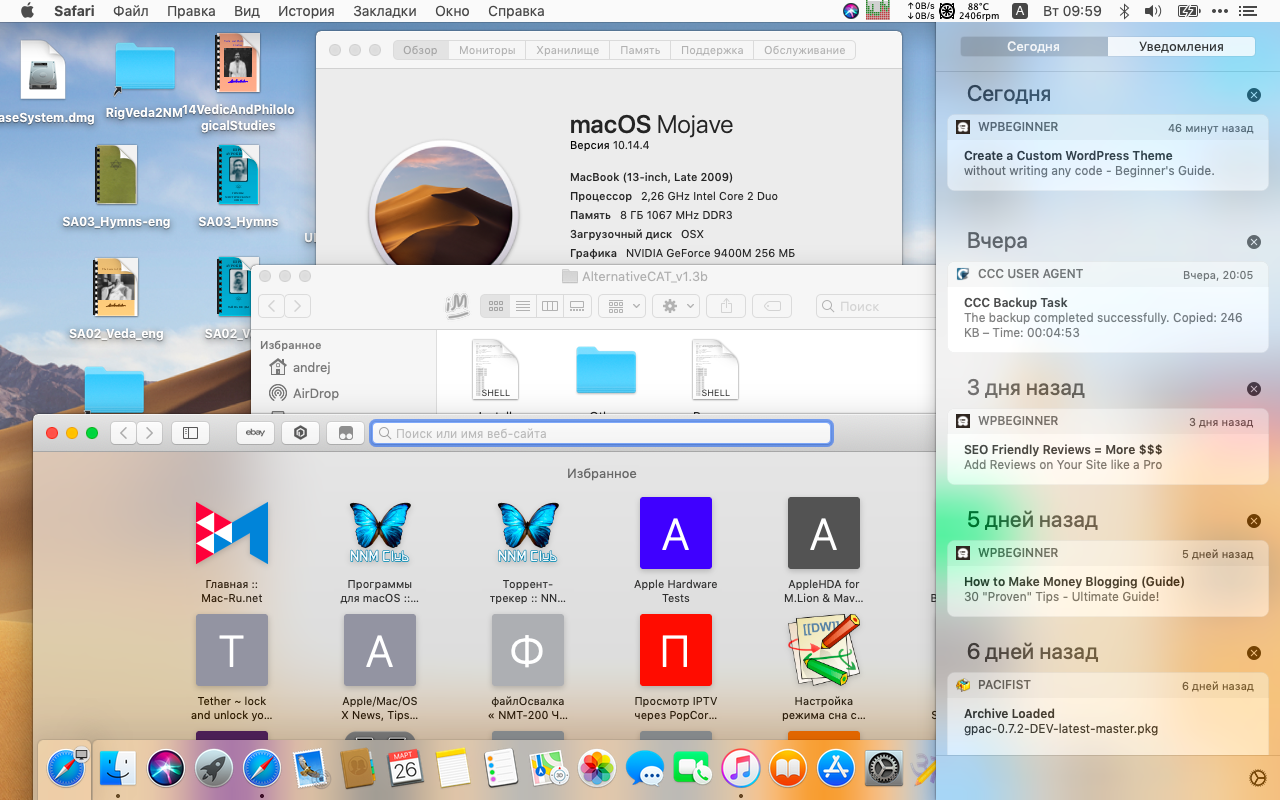Open System Preferences from the Dock
Image resolution: width=1280 pixels, height=800 pixels.
pyautogui.click(x=884, y=768)
